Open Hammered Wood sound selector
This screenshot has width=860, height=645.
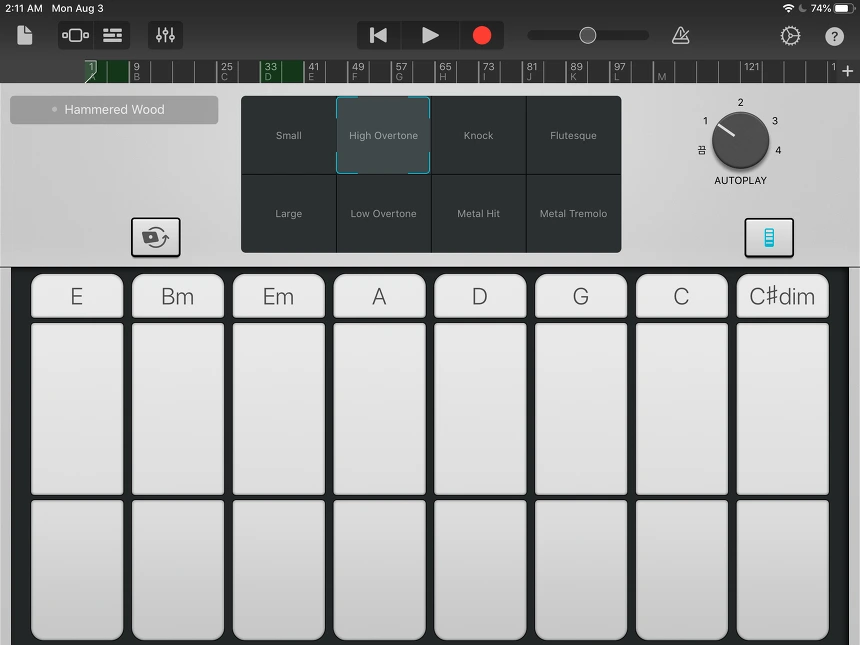pyautogui.click(x=114, y=110)
